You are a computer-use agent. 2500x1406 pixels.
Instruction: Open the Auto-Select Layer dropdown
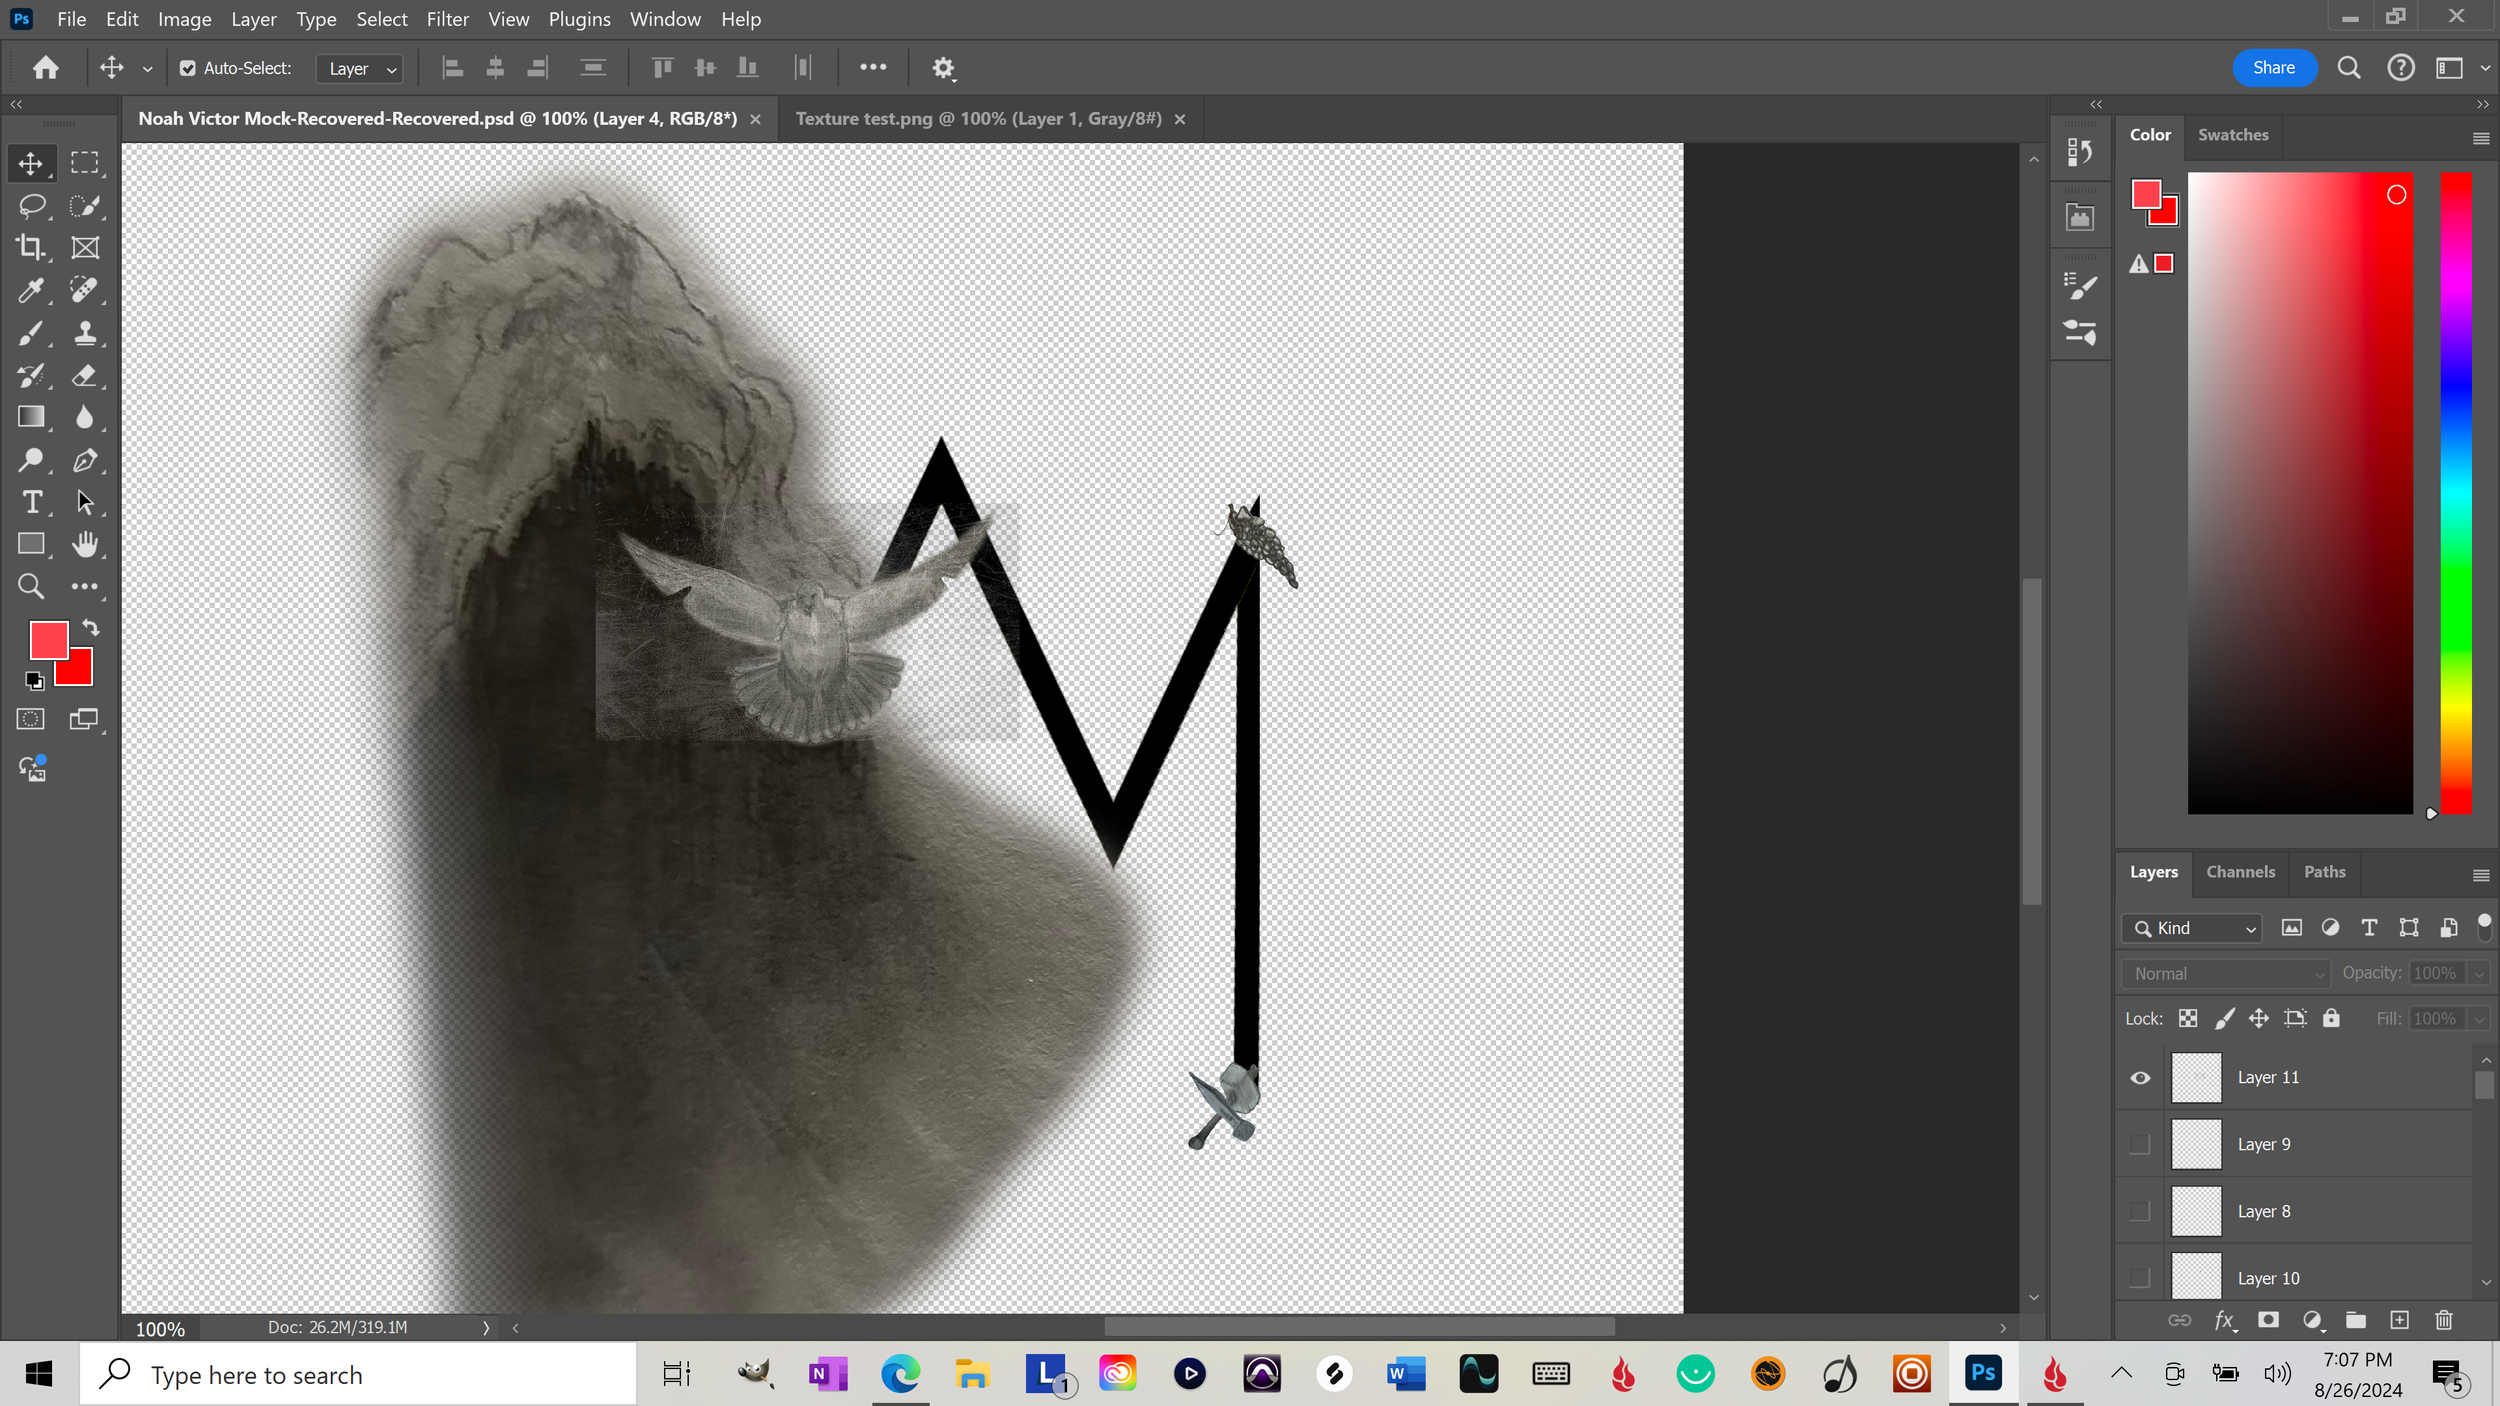360,69
